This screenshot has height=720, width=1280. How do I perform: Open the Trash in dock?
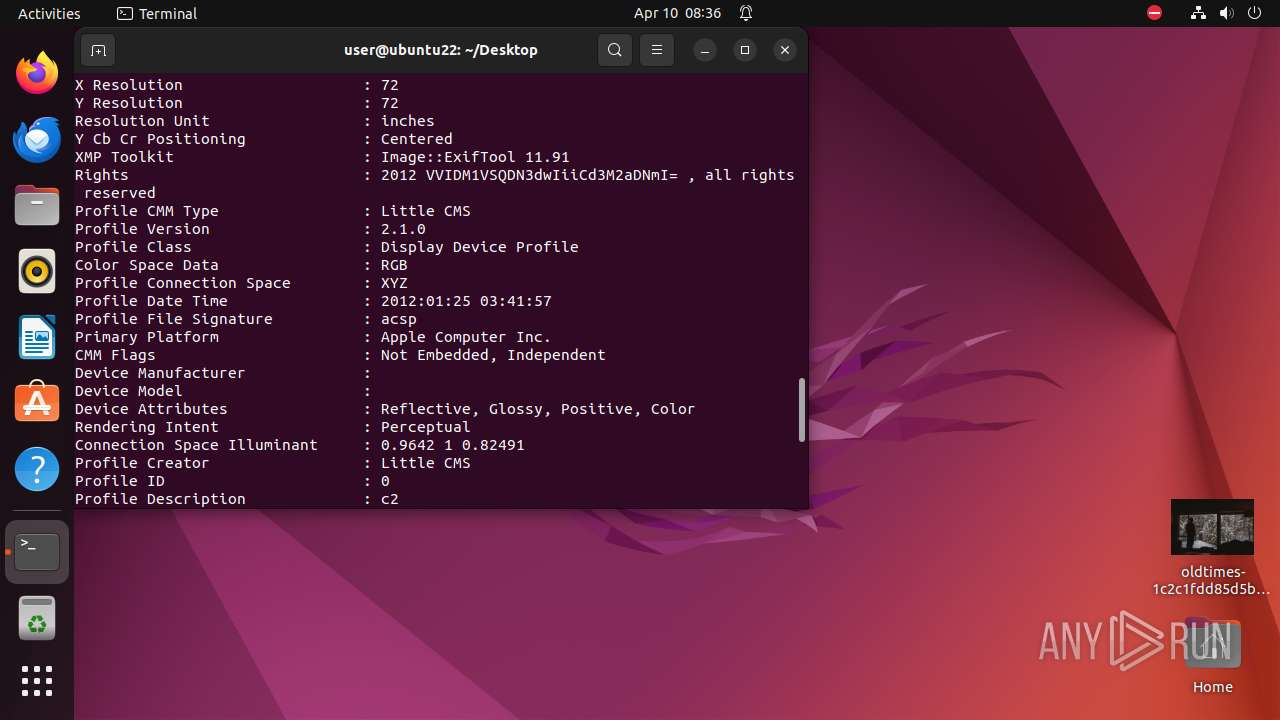[37, 619]
